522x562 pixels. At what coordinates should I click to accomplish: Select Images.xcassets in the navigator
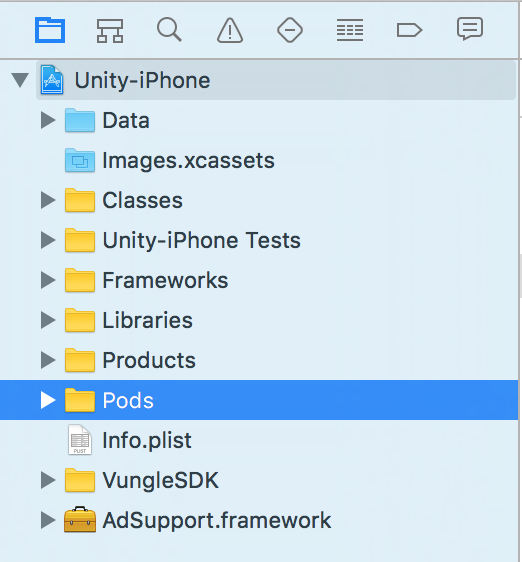pyautogui.click(x=189, y=160)
